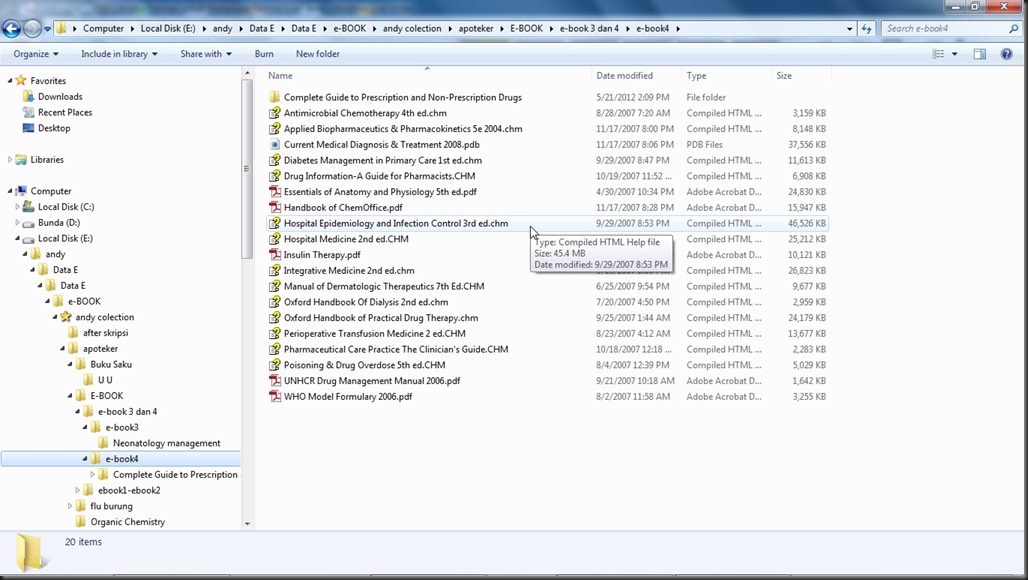This screenshot has height=580, width=1028.
Task: Select Oxford Handbook of Practical Drug Therapy icon
Action: pos(275,317)
